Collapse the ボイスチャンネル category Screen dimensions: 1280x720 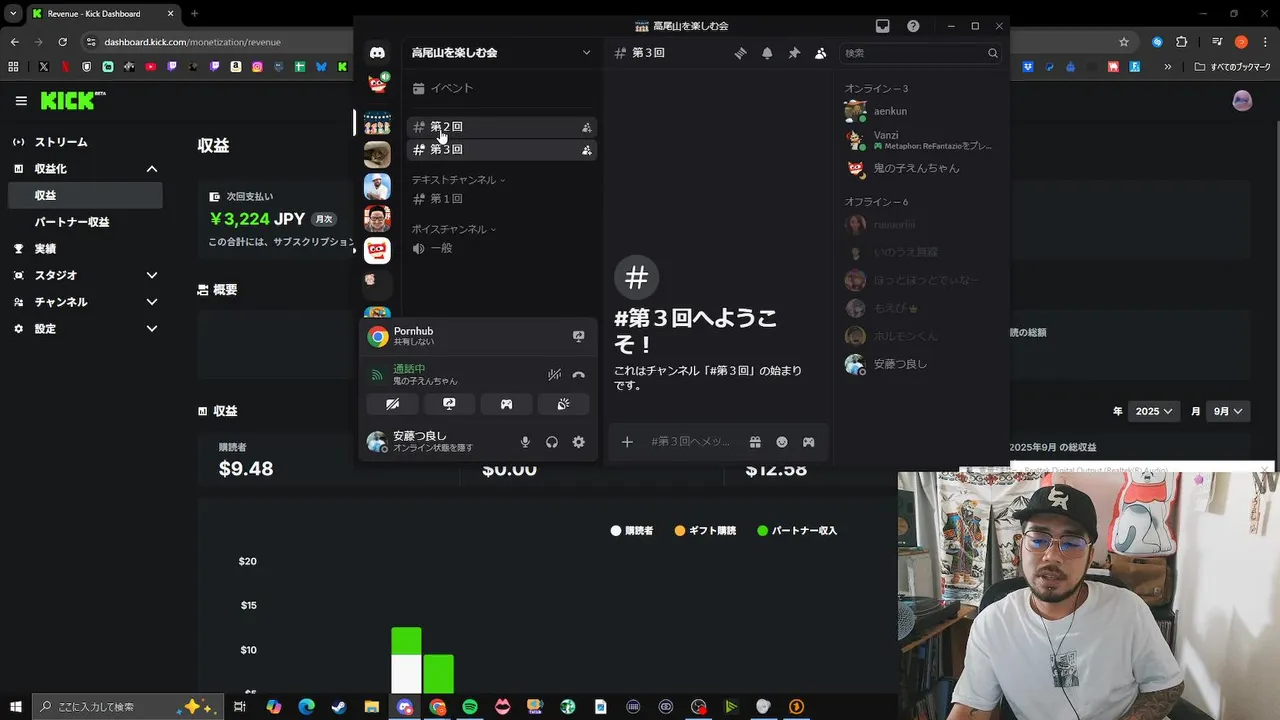pyautogui.click(x=453, y=229)
